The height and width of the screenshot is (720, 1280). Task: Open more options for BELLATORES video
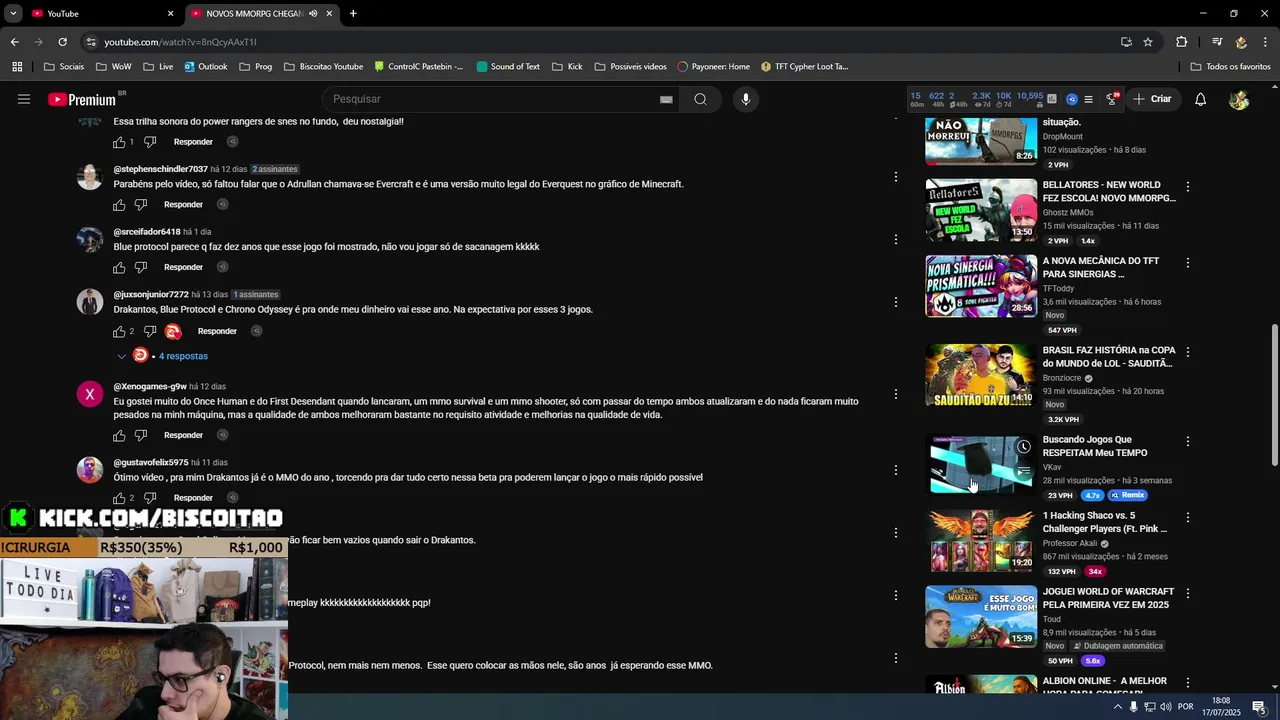coord(1187,187)
